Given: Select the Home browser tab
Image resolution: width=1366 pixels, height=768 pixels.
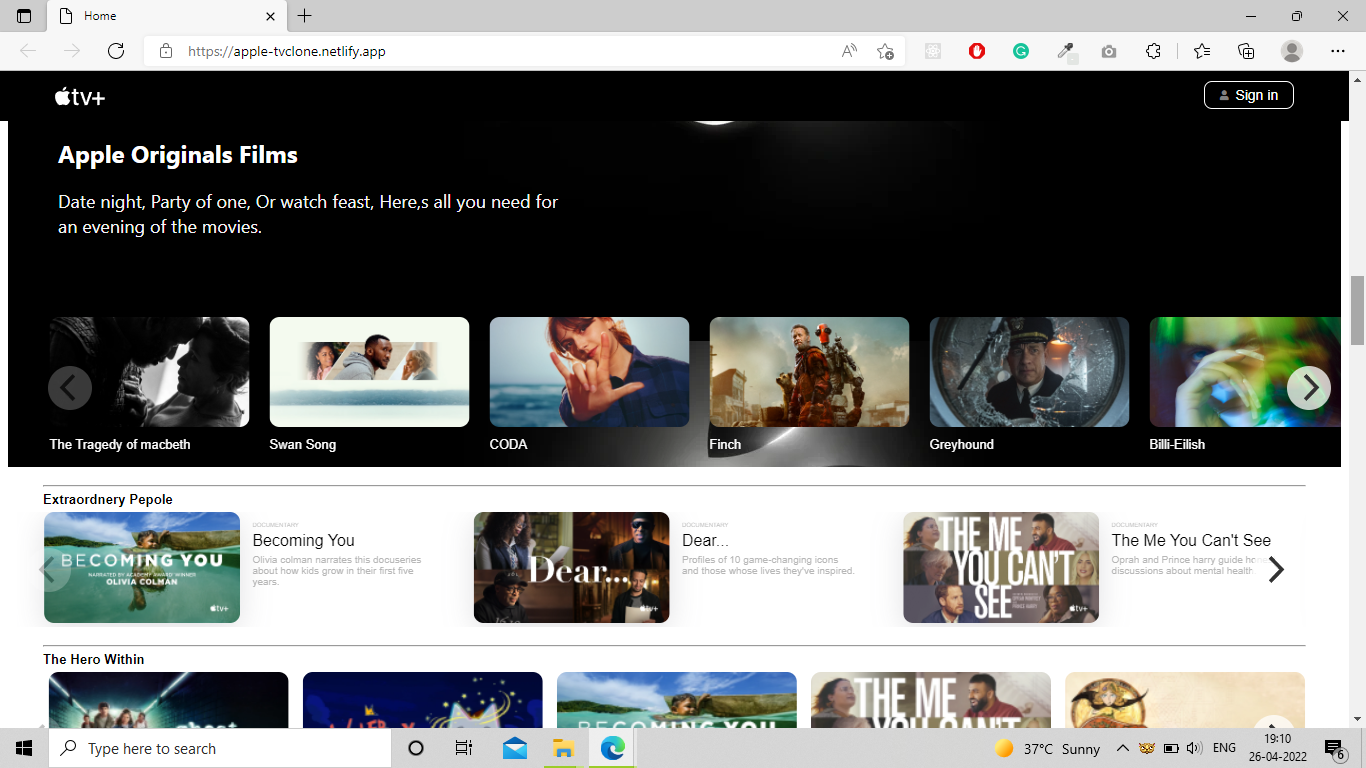Looking at the screenshot, I should (168, 16).
